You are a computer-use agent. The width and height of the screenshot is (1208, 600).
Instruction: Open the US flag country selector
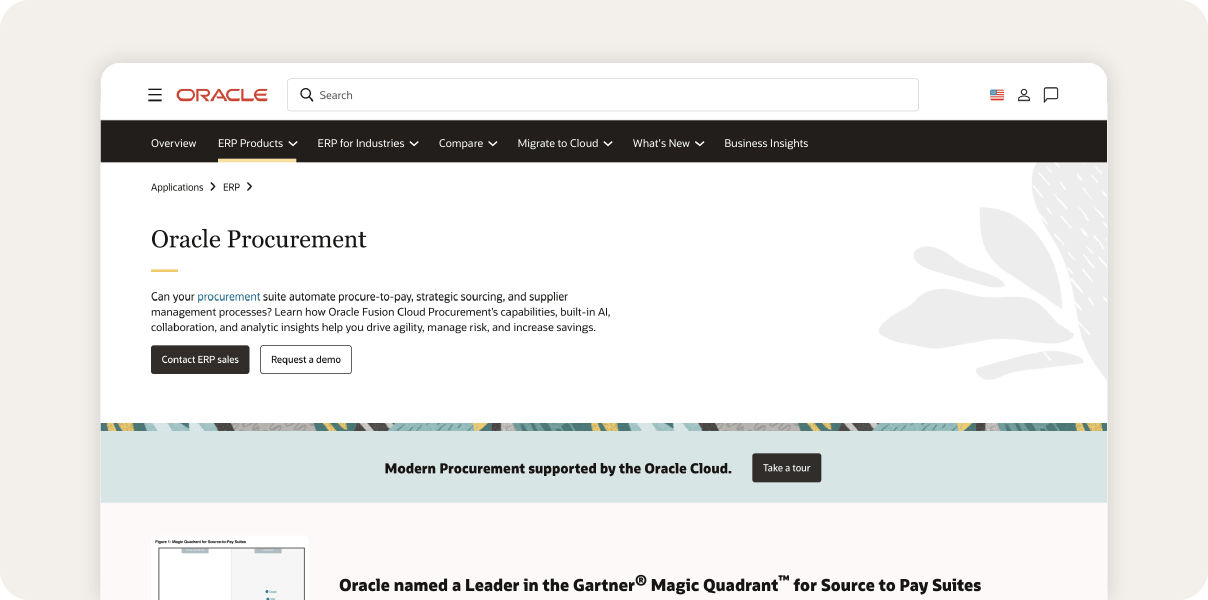[997, 95]
